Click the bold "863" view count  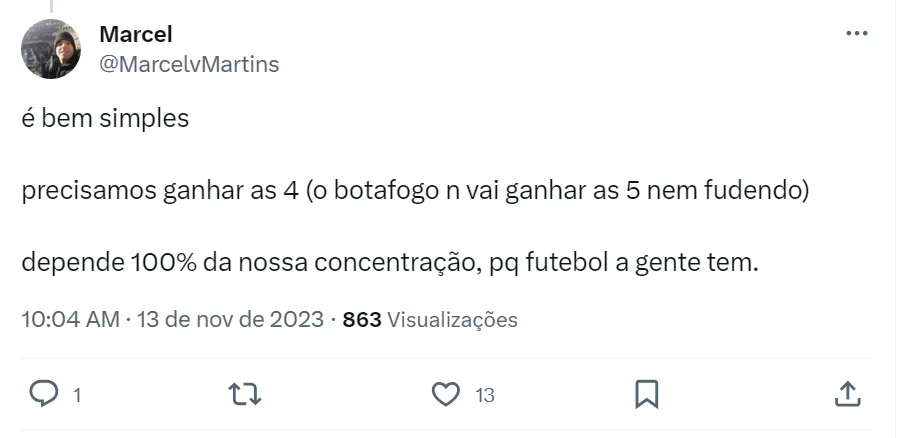pyautogui.click(x=361, y=320)
